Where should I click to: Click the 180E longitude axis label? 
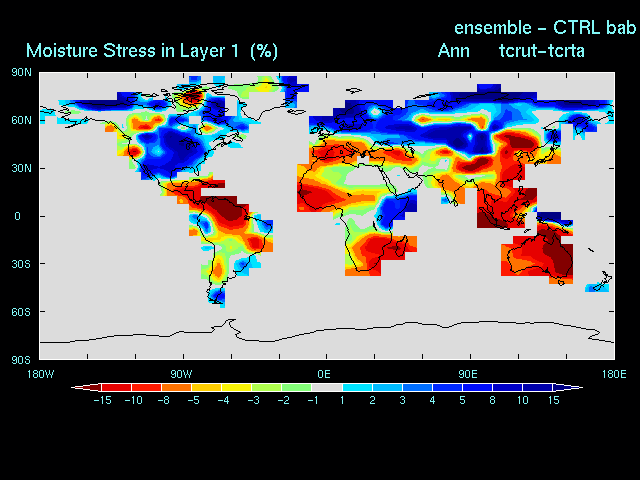click(613, 374)
